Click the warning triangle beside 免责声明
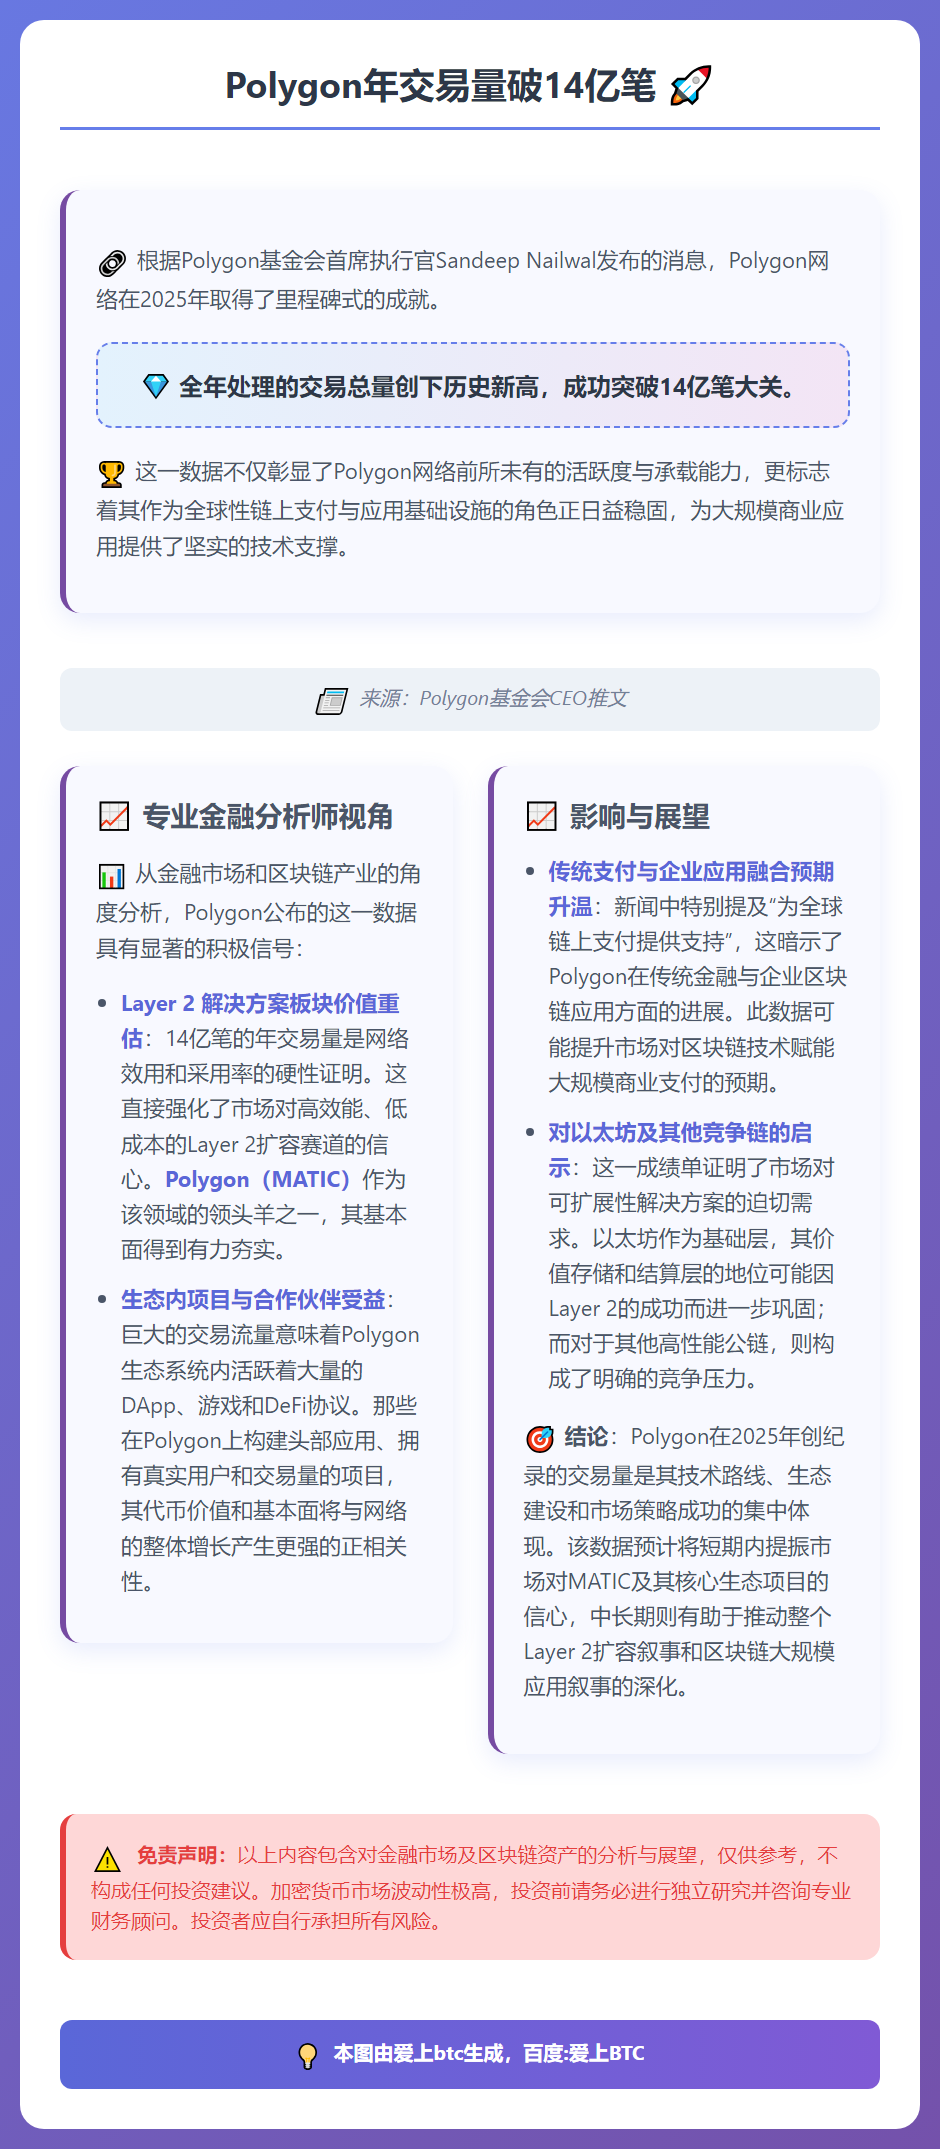 click(107, 1859)
